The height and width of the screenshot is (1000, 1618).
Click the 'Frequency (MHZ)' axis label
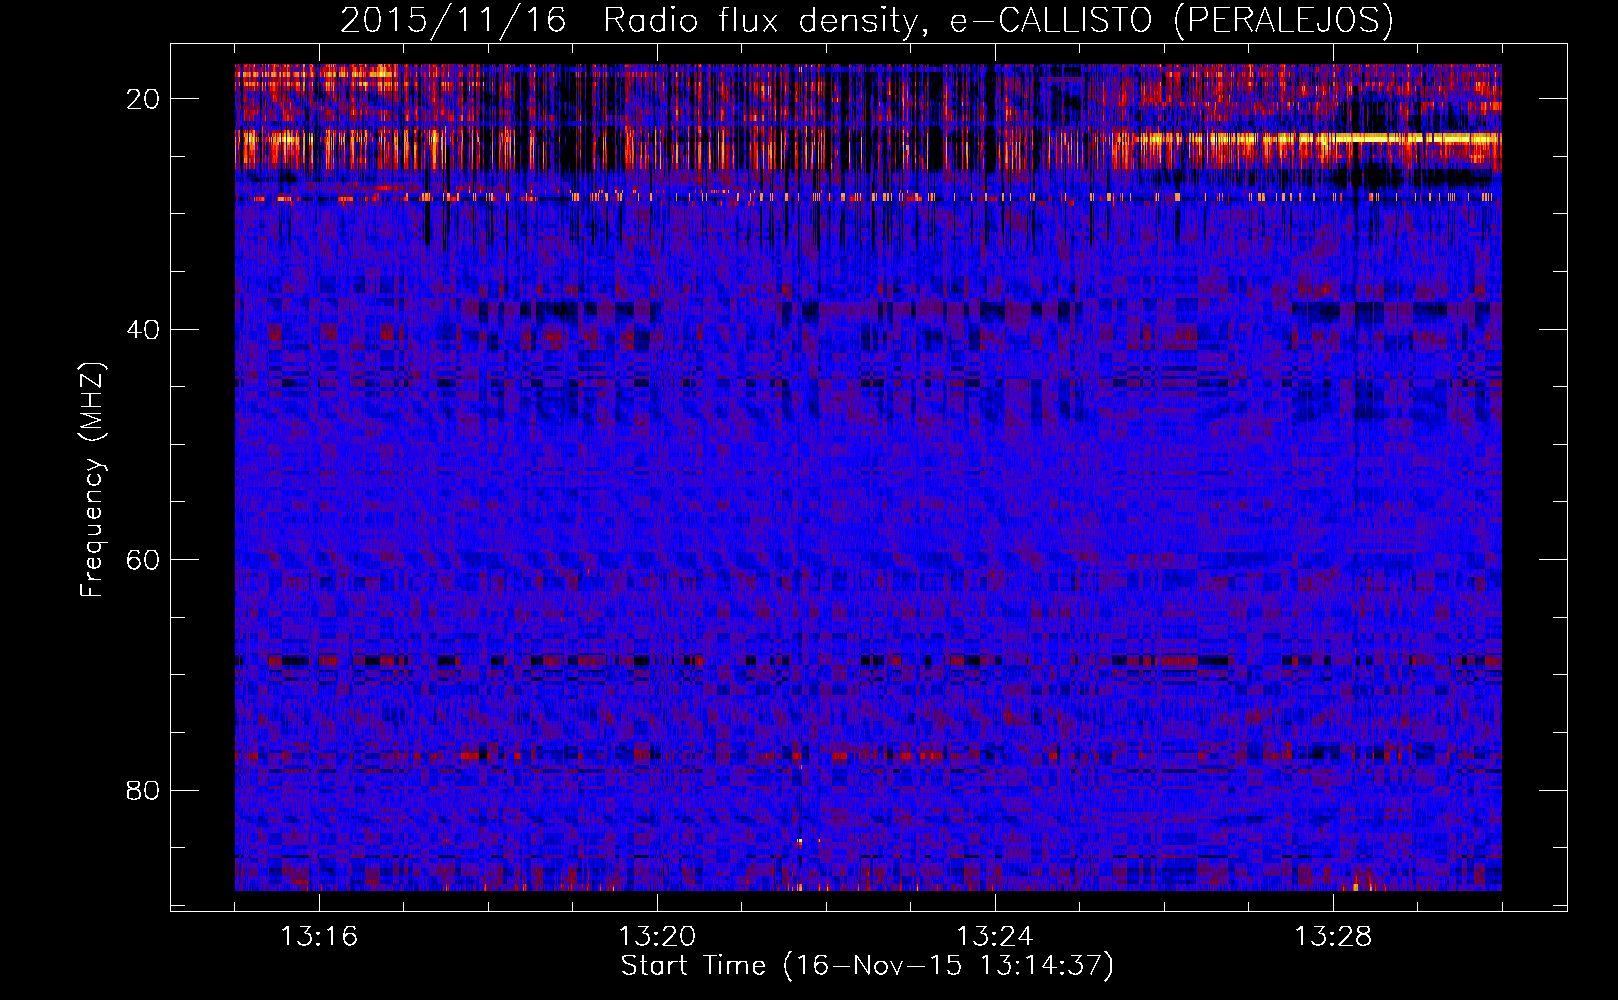92,480
